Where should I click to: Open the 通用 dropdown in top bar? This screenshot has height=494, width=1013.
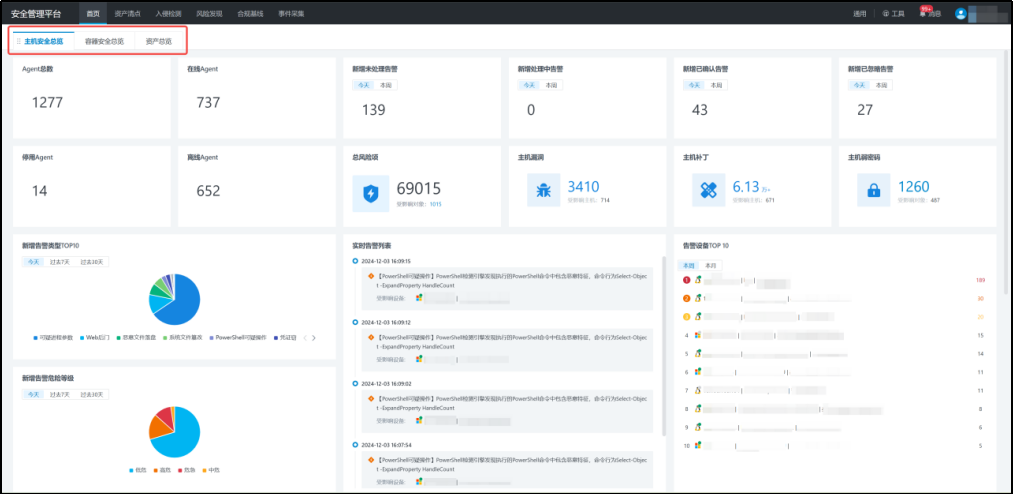(x=859, y=14)
